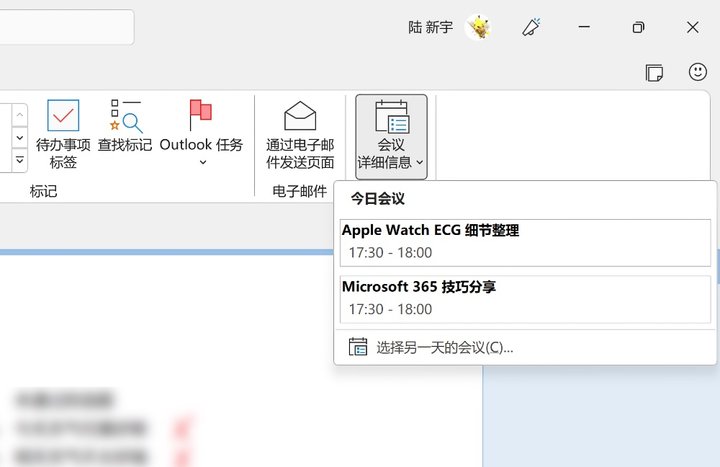Screen dimensions: 720x467
Task: Close the OneNote window
Action: coord(692,27)
